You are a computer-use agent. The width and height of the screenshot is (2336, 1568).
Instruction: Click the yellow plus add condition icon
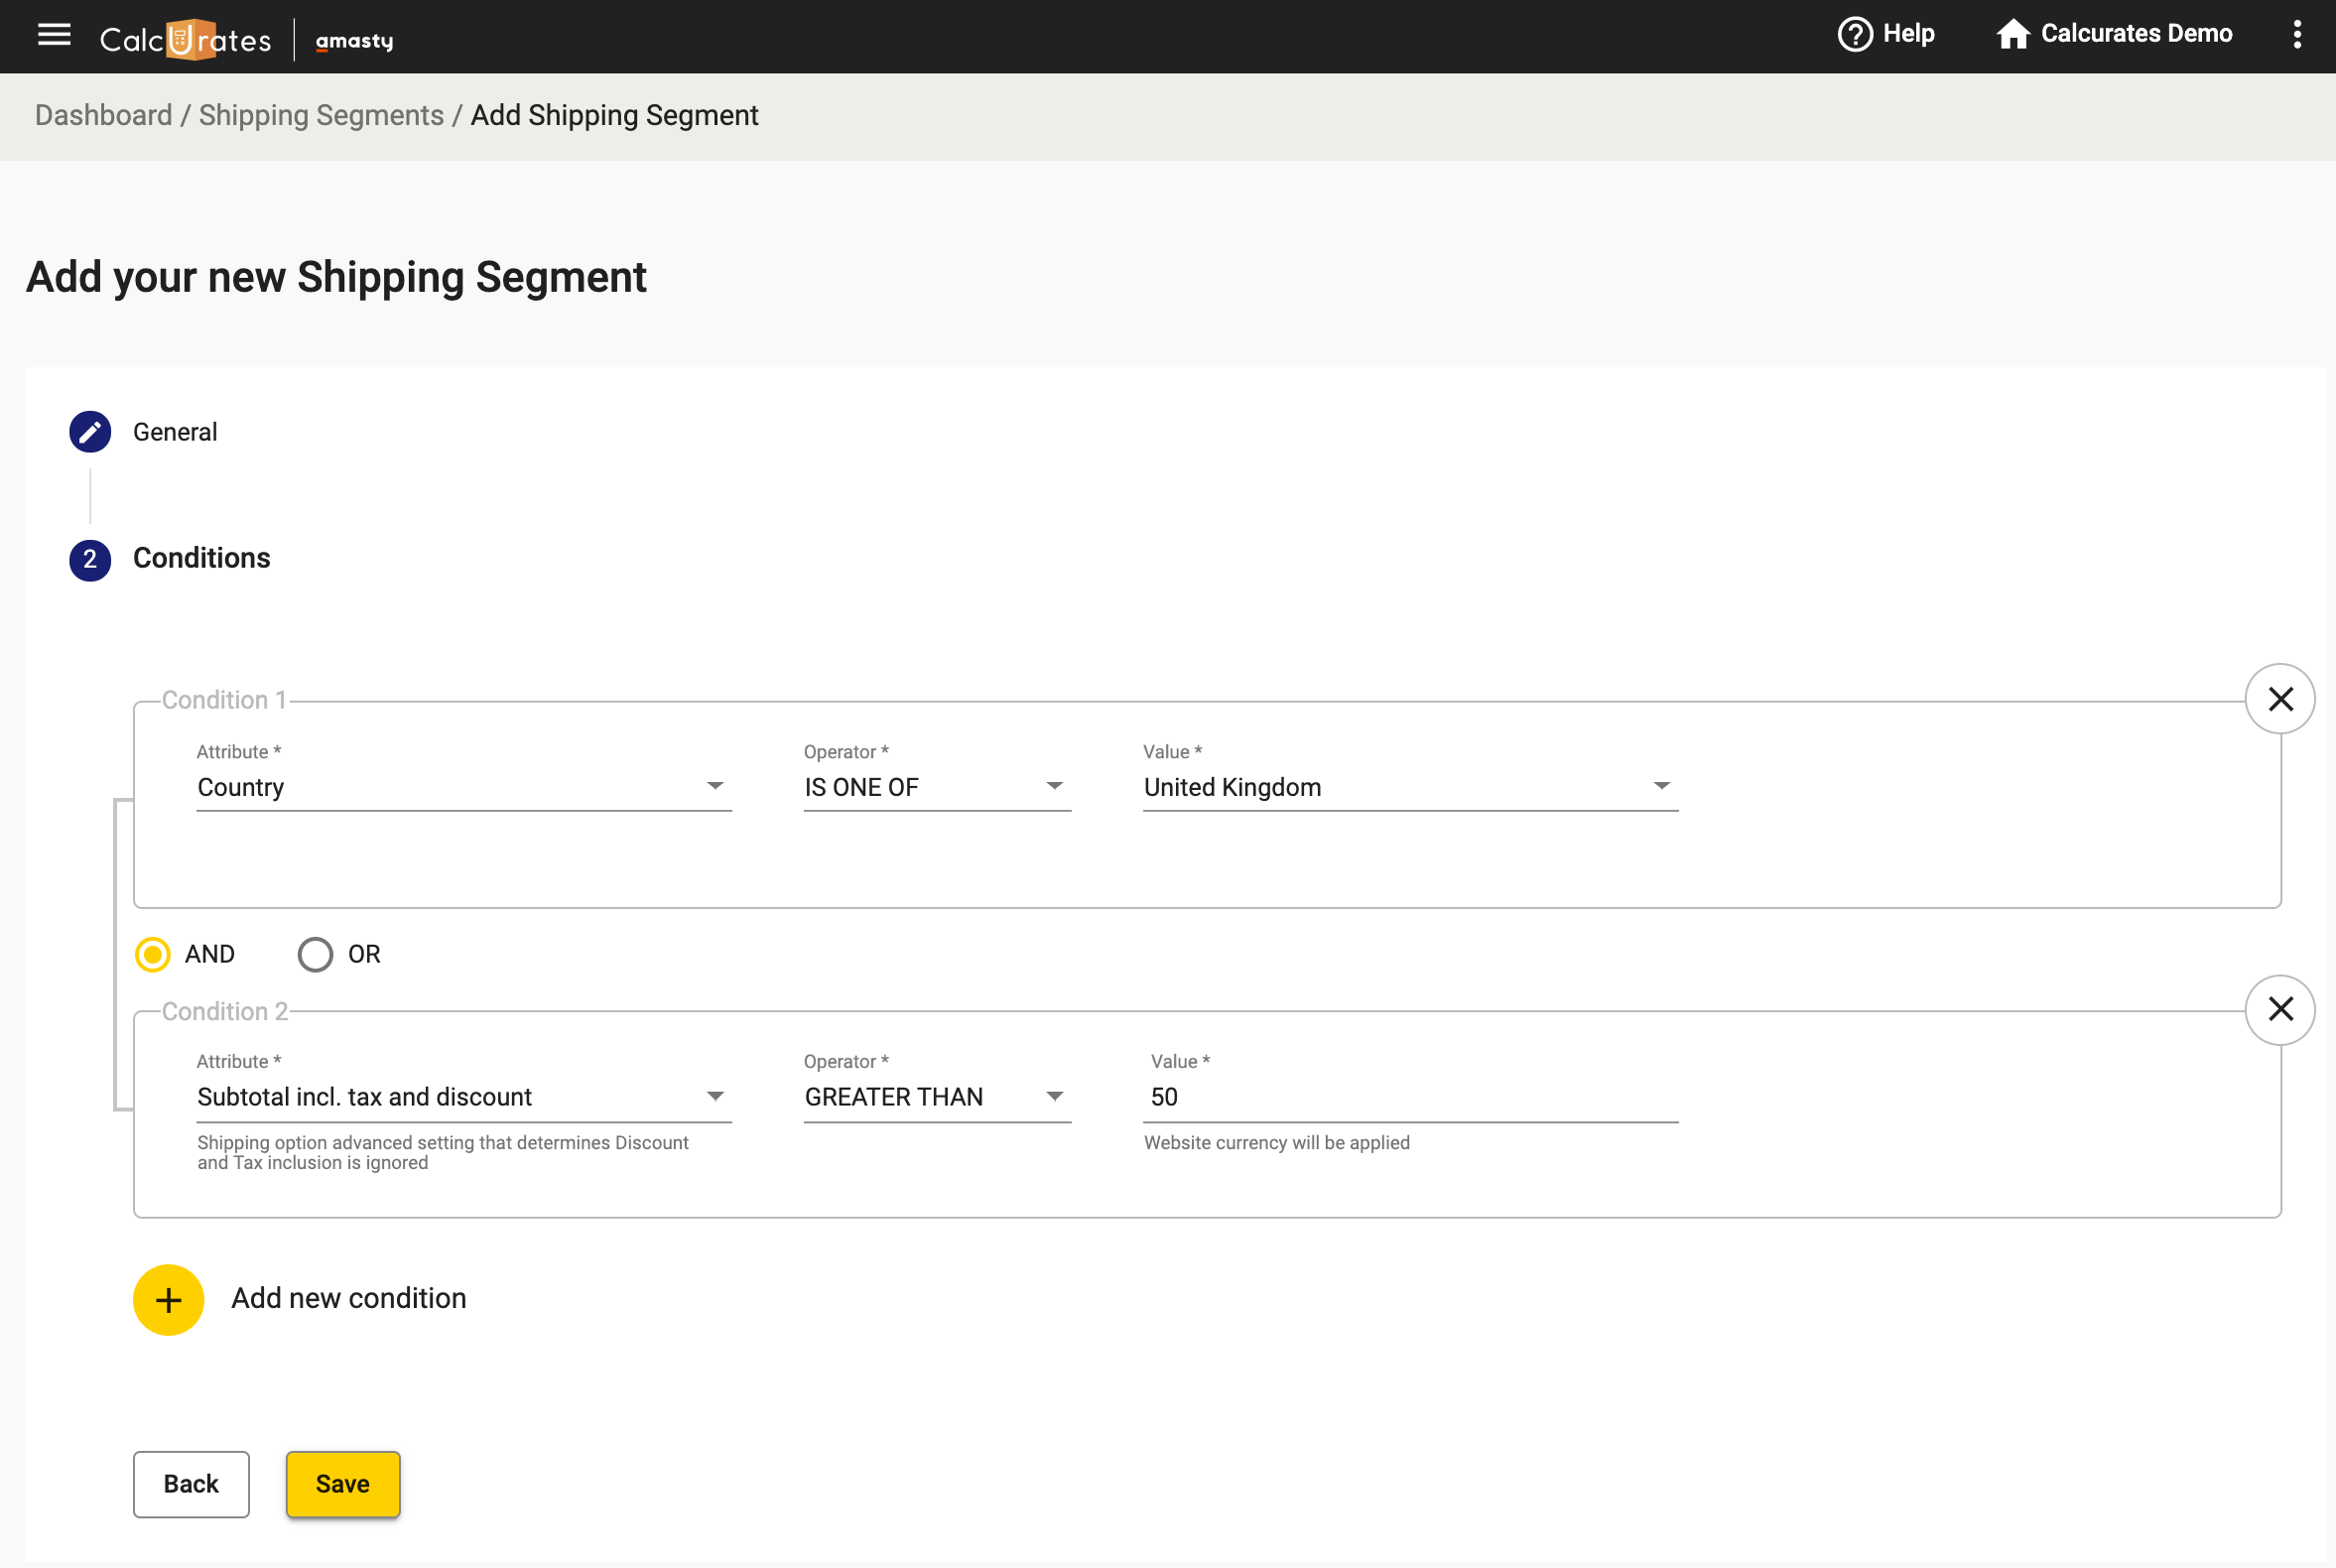[x=169, y=1299]
